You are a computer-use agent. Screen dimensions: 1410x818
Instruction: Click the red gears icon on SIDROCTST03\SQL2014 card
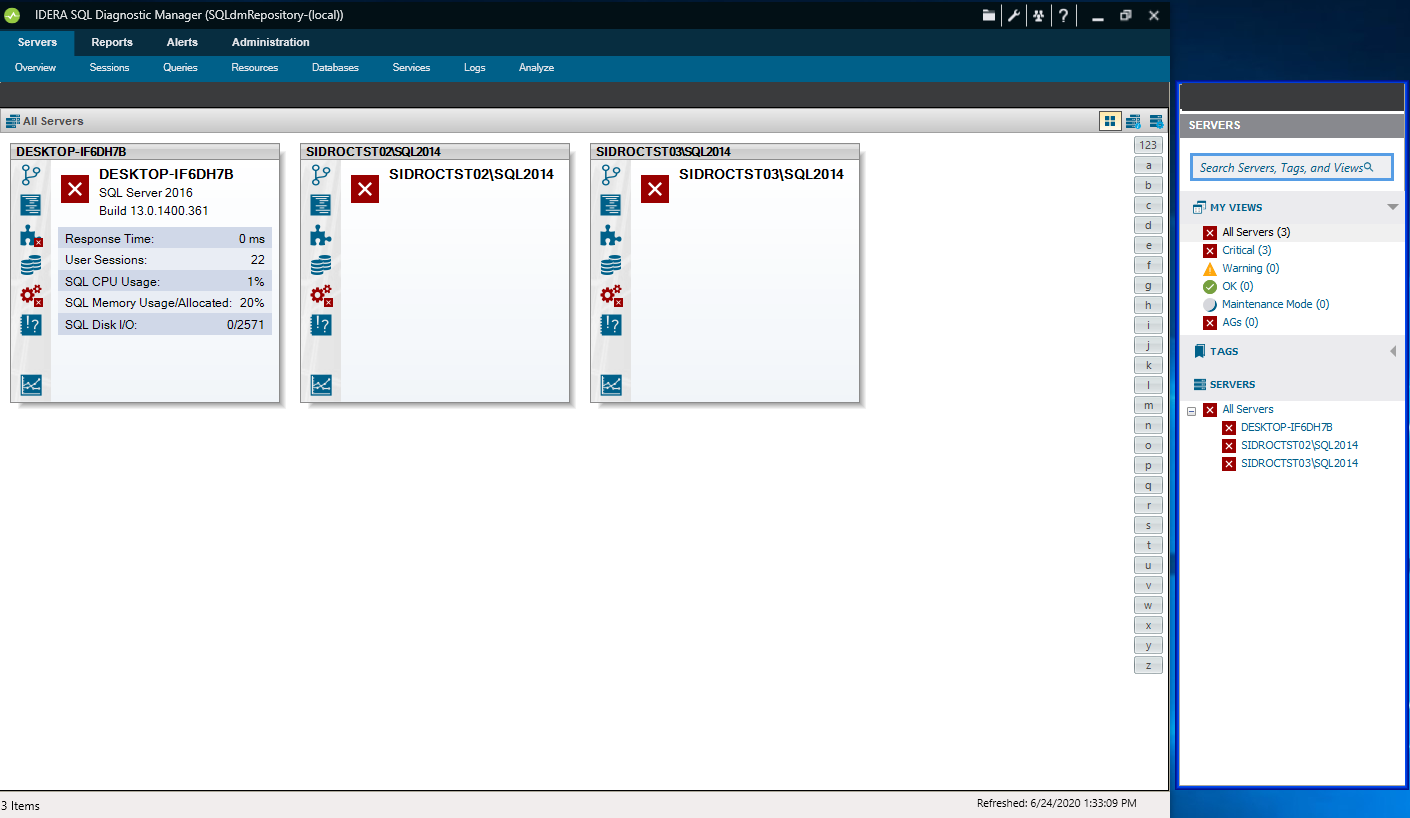(611, 295)
